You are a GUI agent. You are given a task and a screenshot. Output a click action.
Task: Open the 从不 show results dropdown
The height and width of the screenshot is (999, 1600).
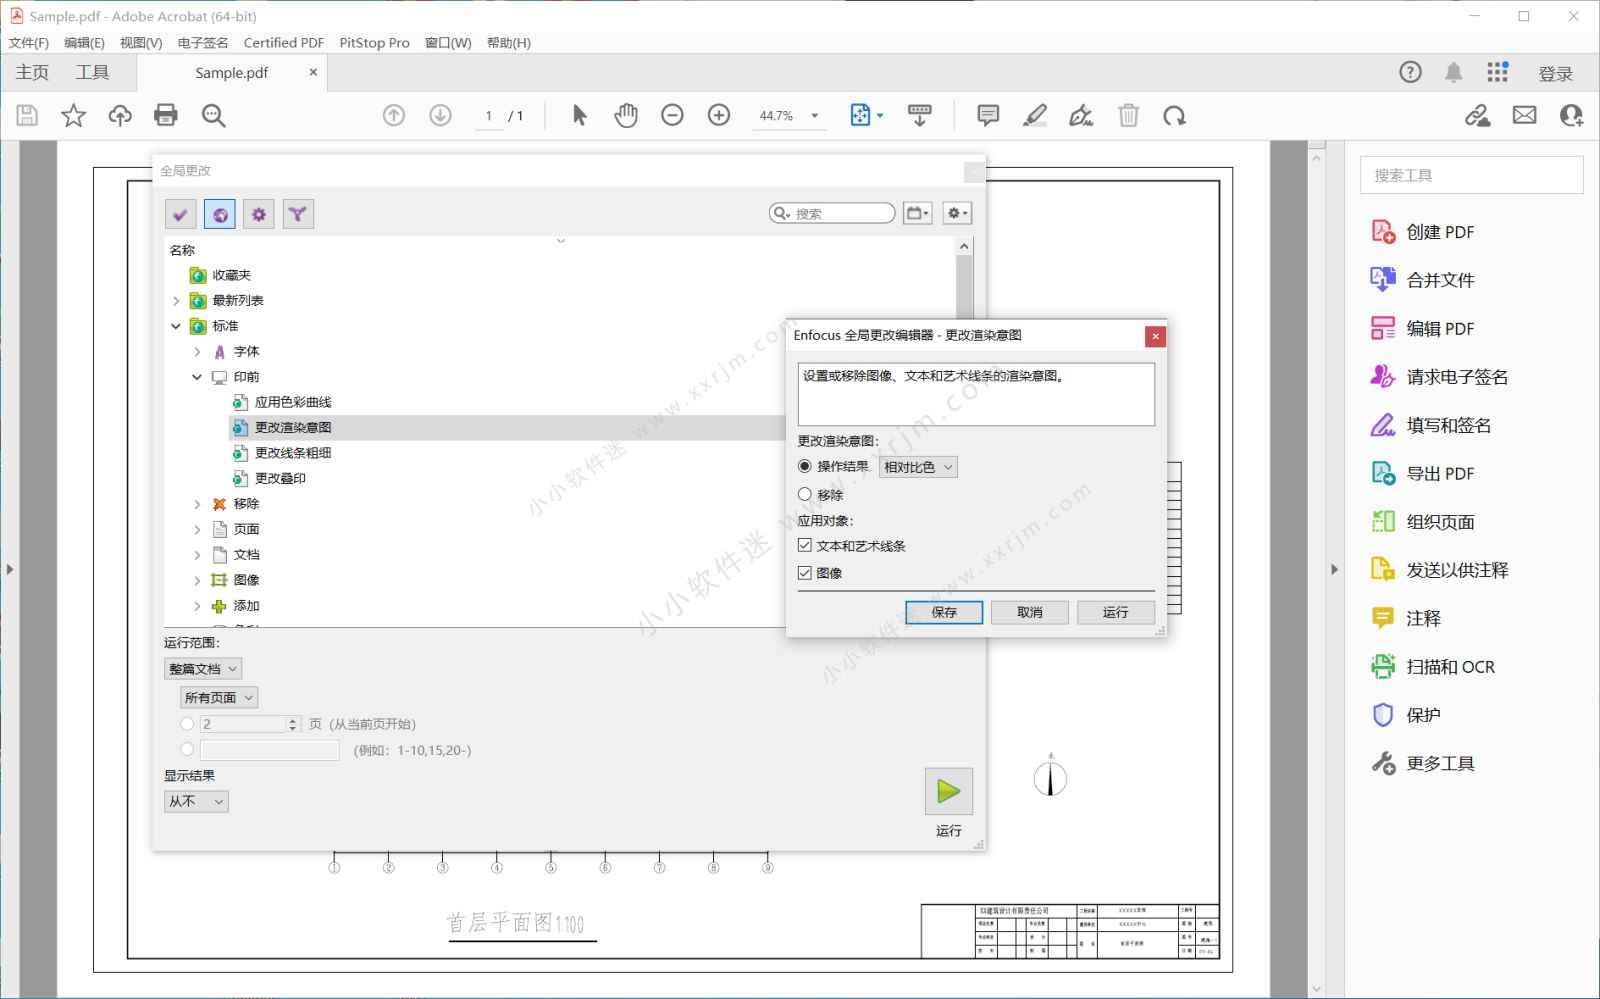point(196,802)
